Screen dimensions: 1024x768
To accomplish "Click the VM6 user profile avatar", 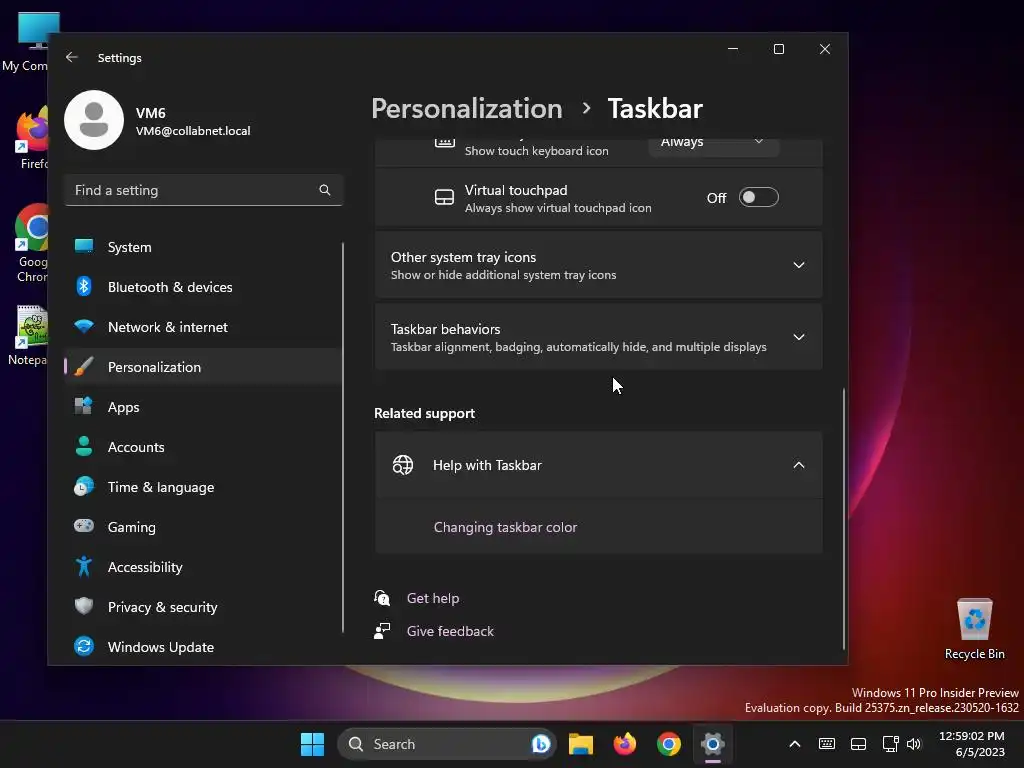I will pos(94,120).
